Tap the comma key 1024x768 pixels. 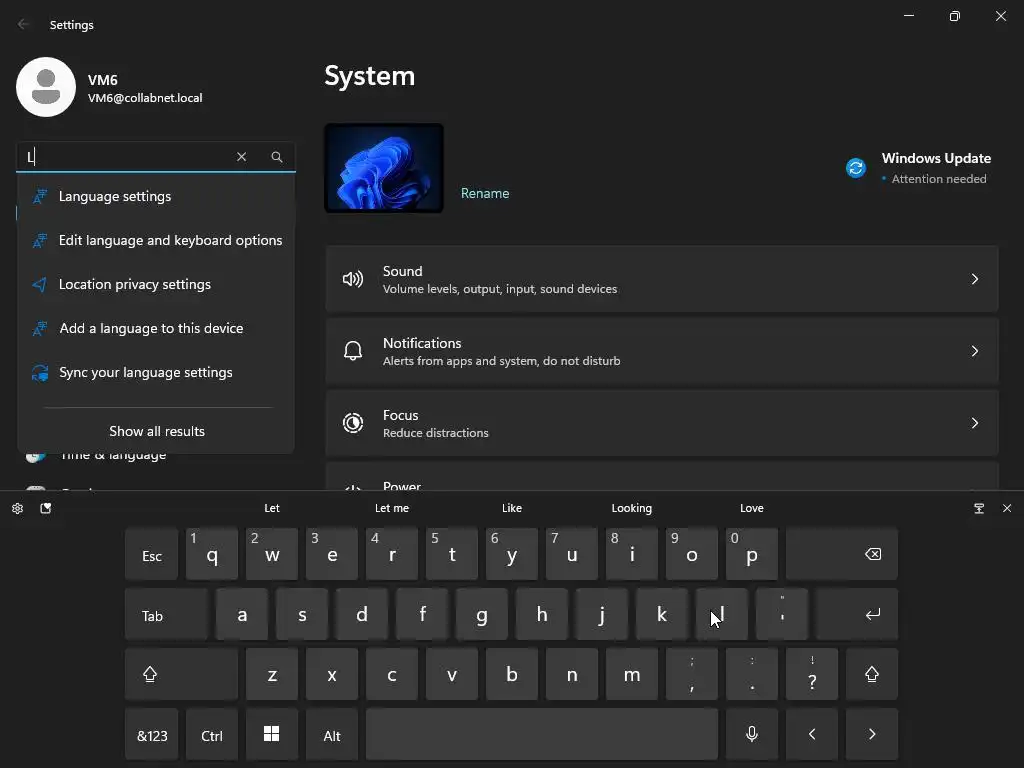[692, 675]
